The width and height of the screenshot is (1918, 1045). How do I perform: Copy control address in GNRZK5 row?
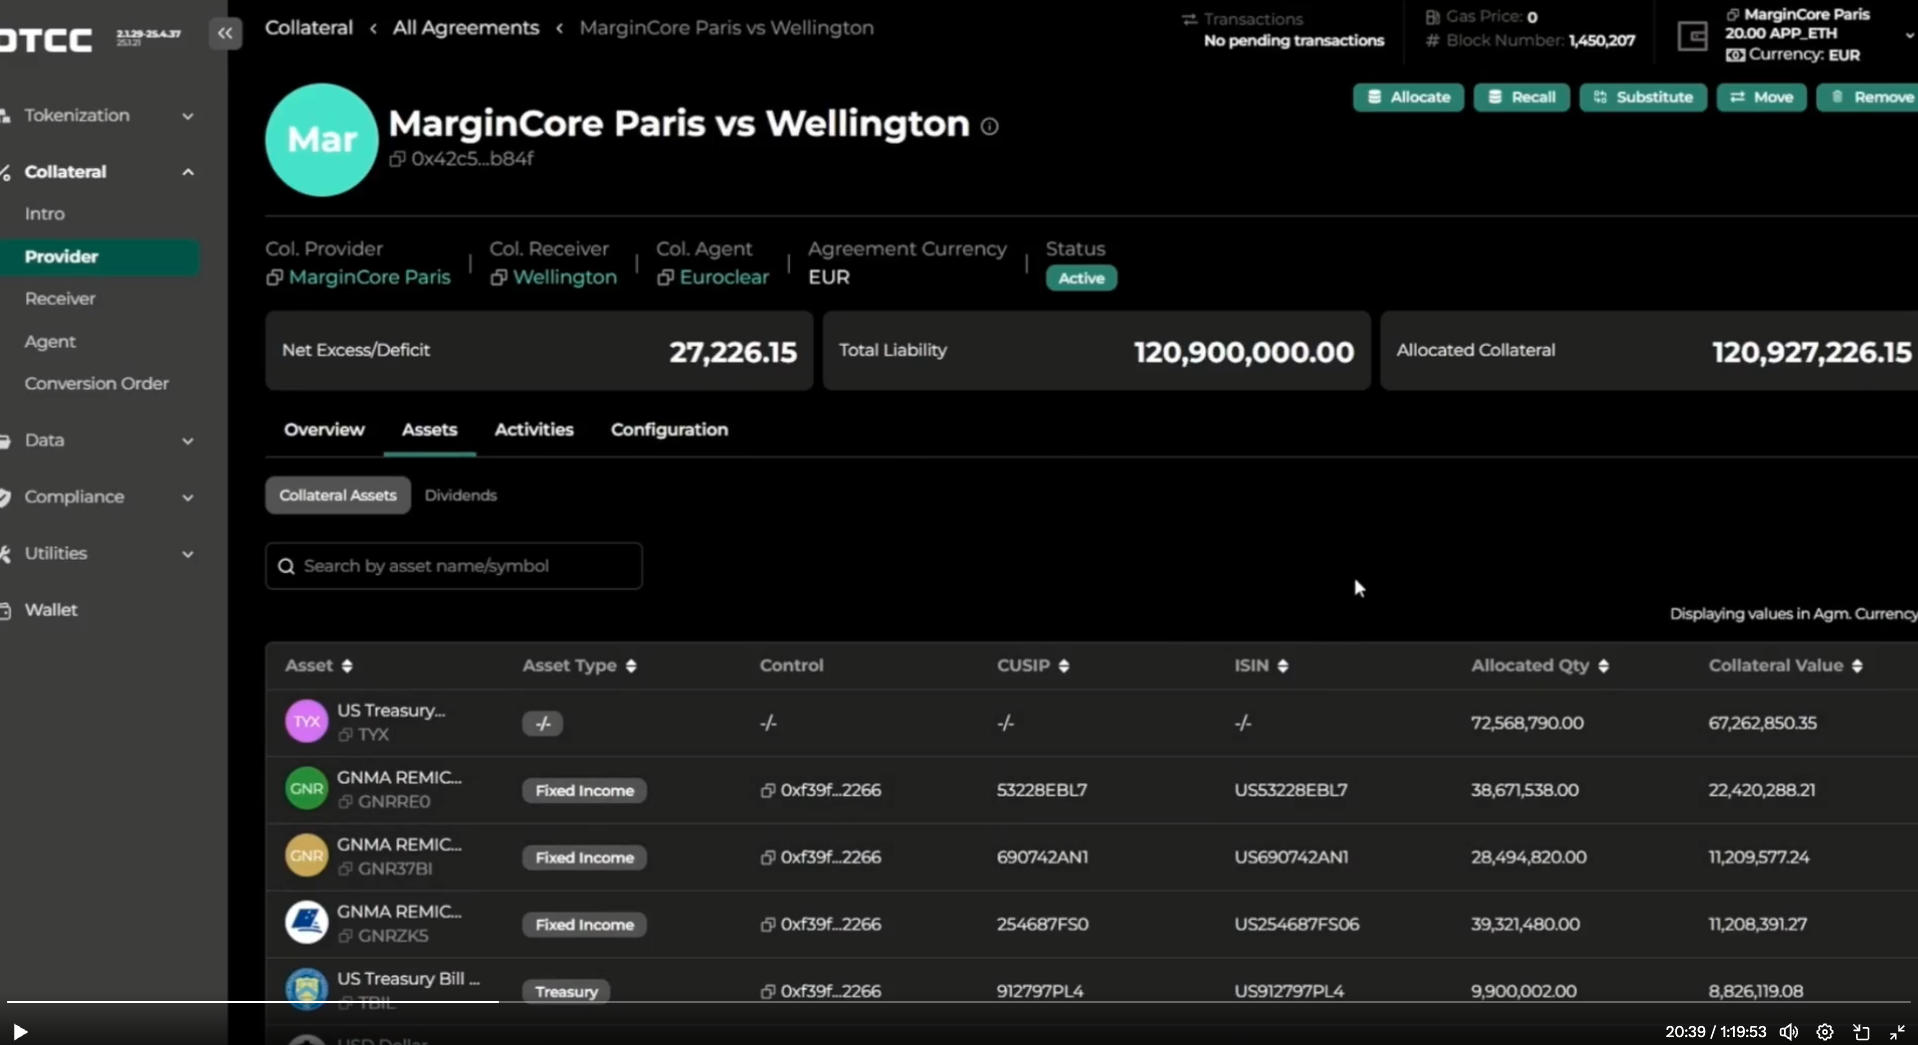(768, 925)
